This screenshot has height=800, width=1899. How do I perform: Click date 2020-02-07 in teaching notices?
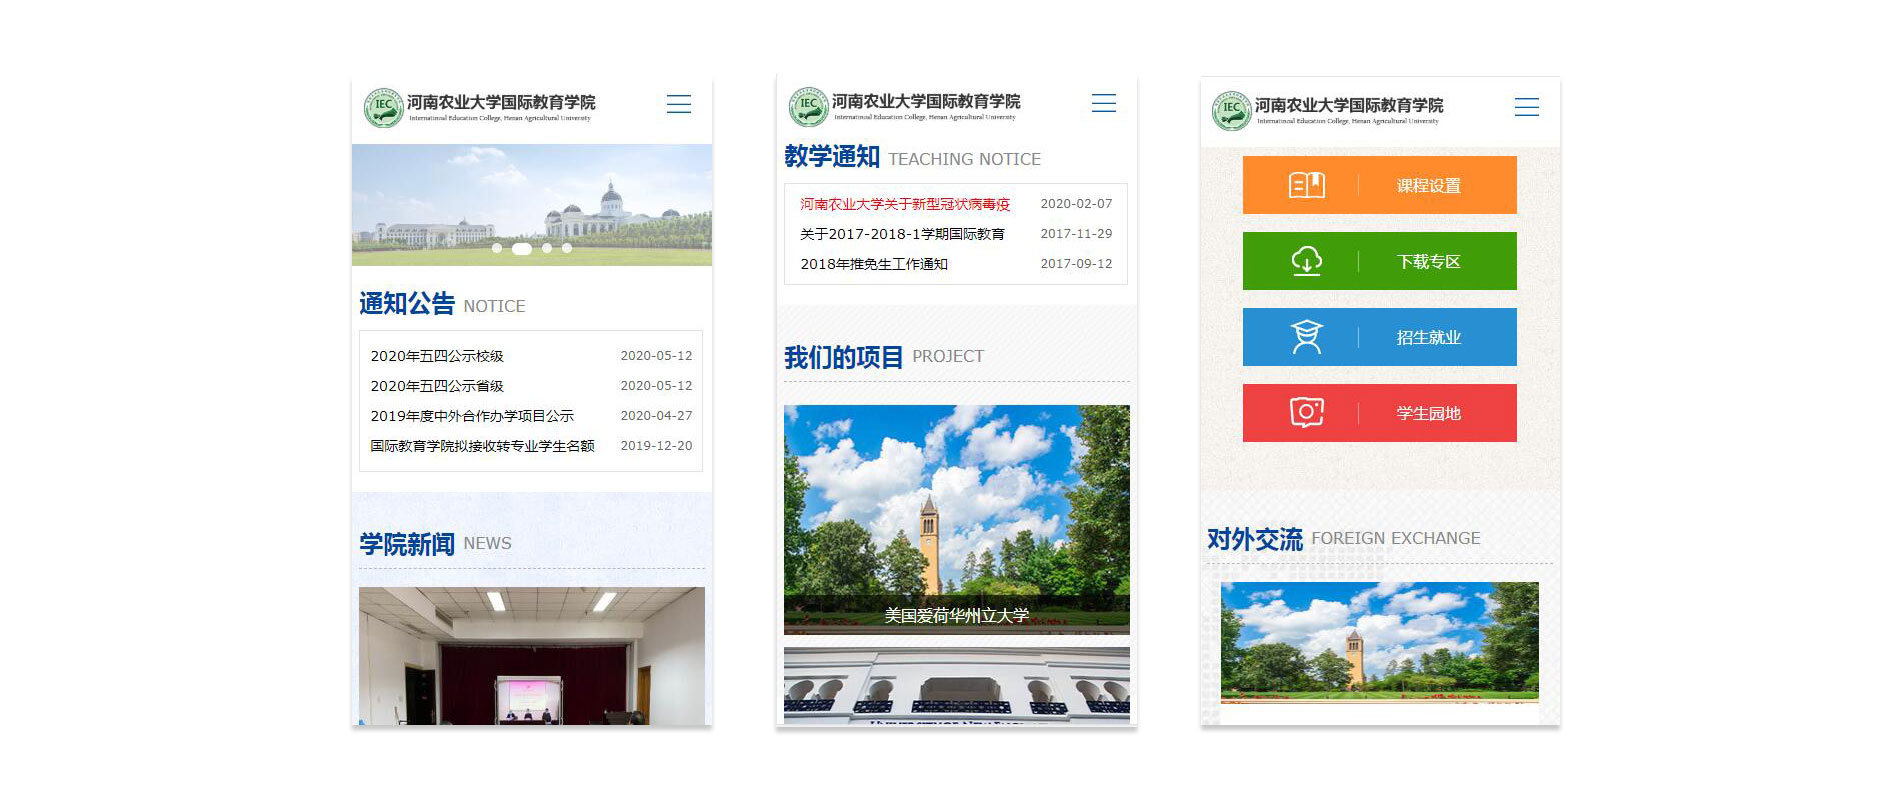click(x=1076, y=204)
